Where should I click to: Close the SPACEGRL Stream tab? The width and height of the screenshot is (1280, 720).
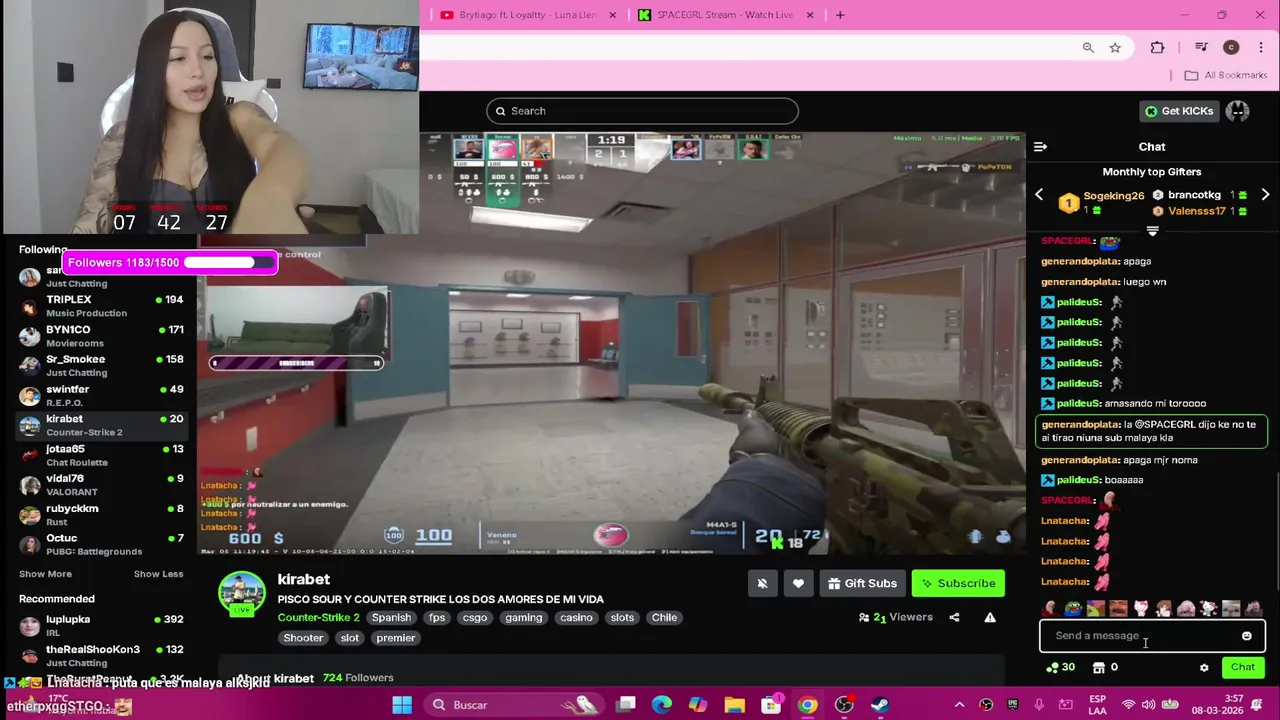pyautogui.click(x=810, y=15)
